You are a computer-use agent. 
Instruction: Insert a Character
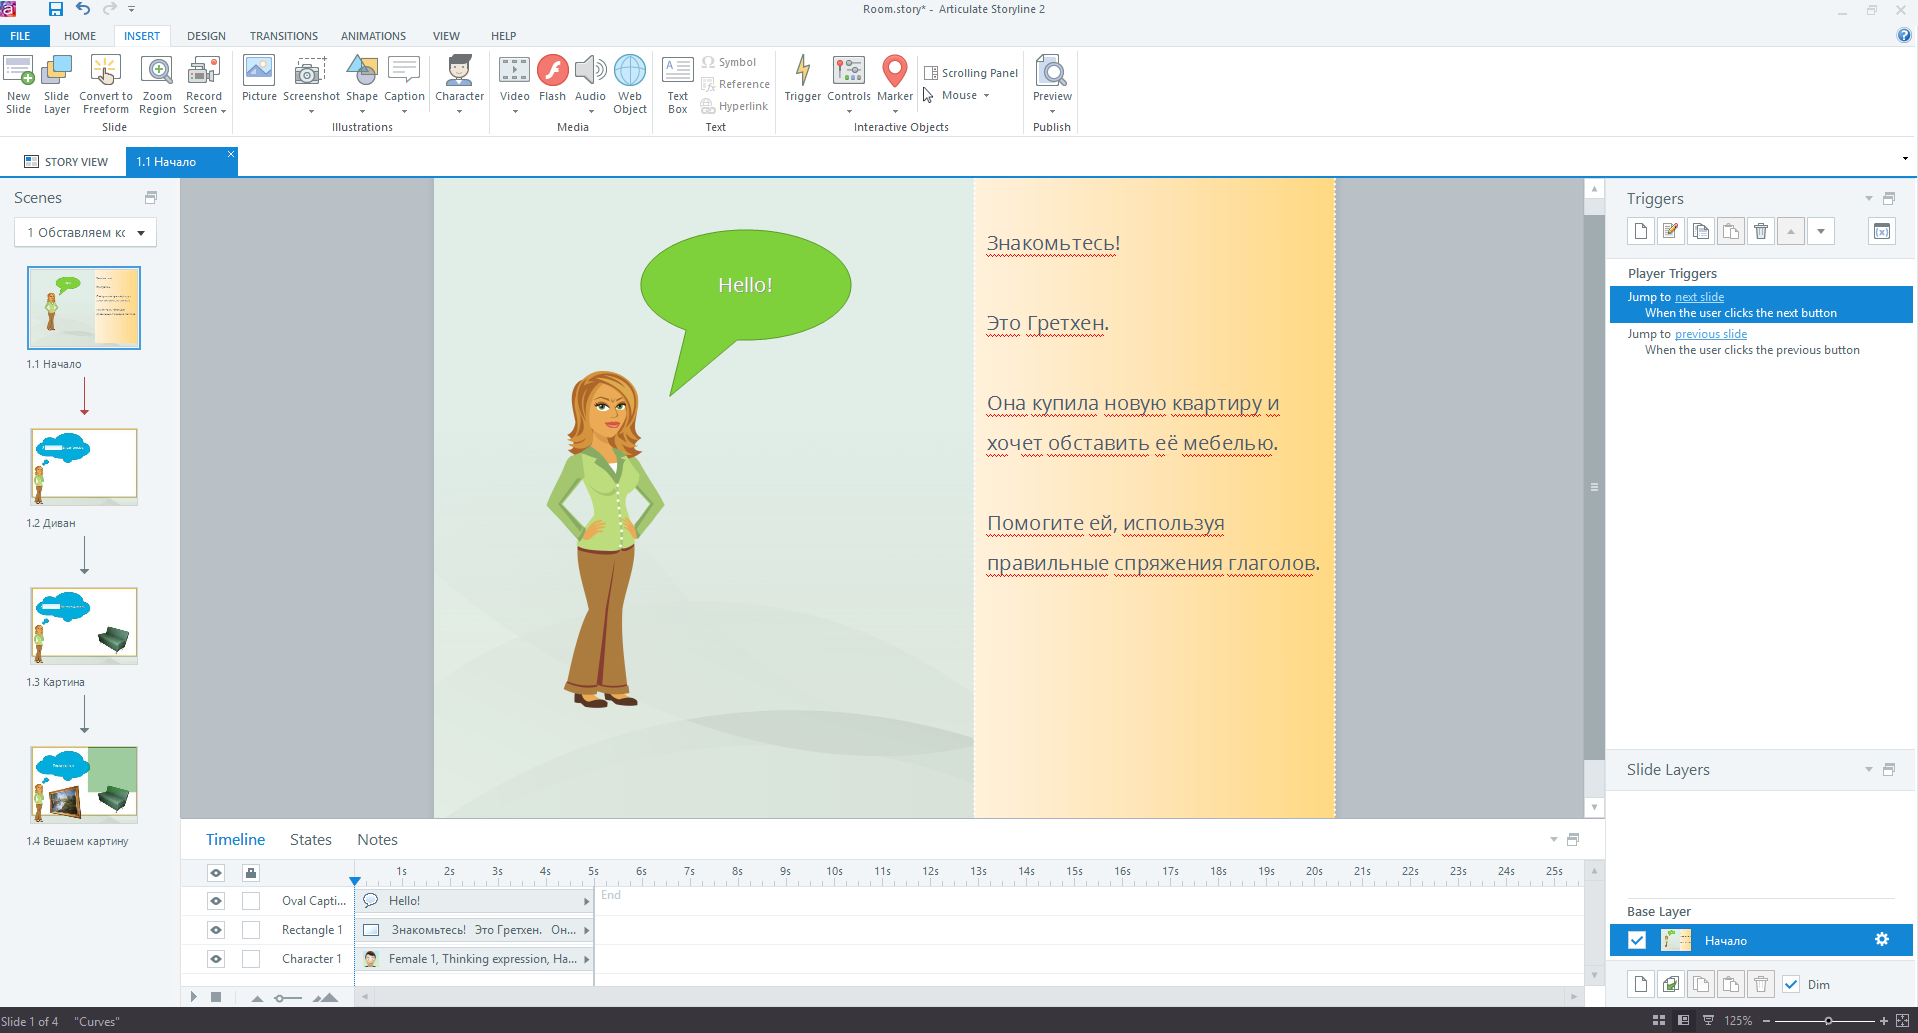459,85
